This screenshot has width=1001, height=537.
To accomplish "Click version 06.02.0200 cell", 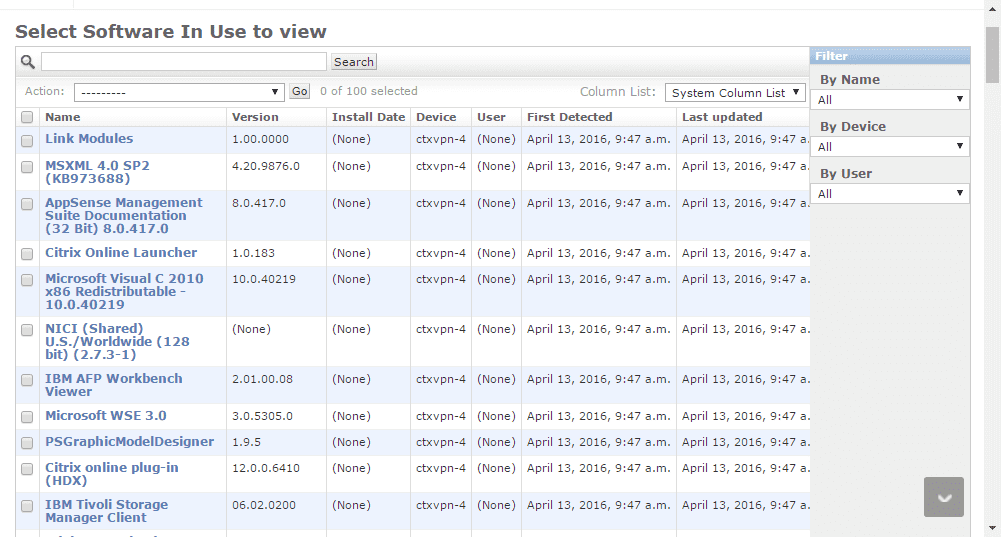I will click(264, 505).
